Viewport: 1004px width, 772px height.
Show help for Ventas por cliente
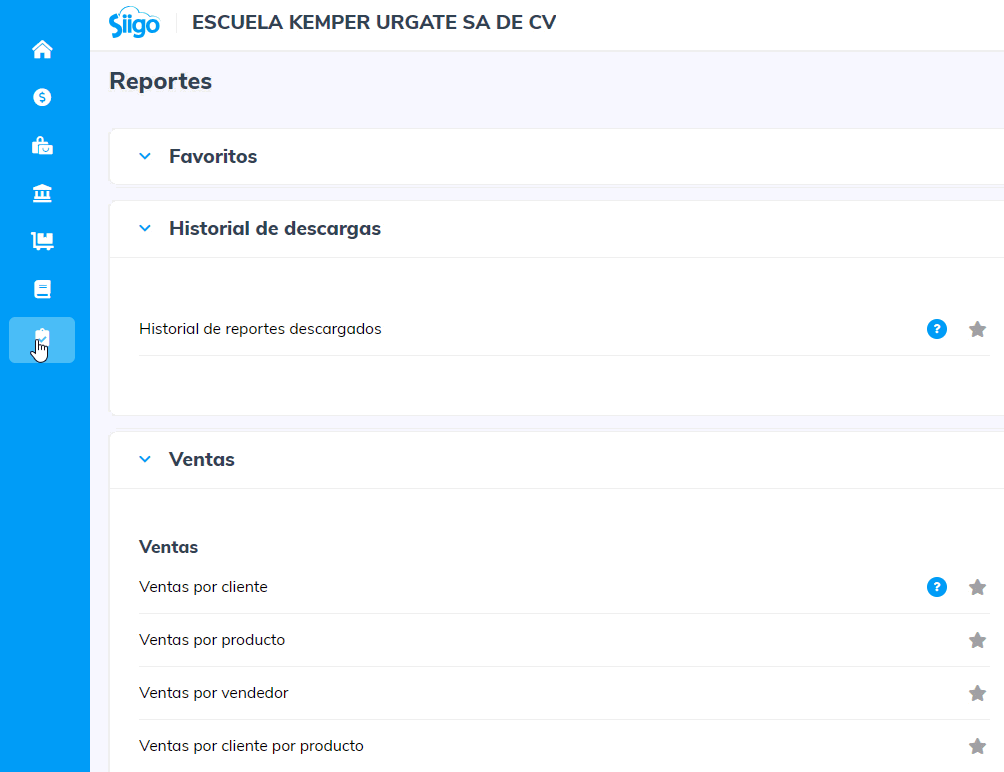click(x=936, y=587)
